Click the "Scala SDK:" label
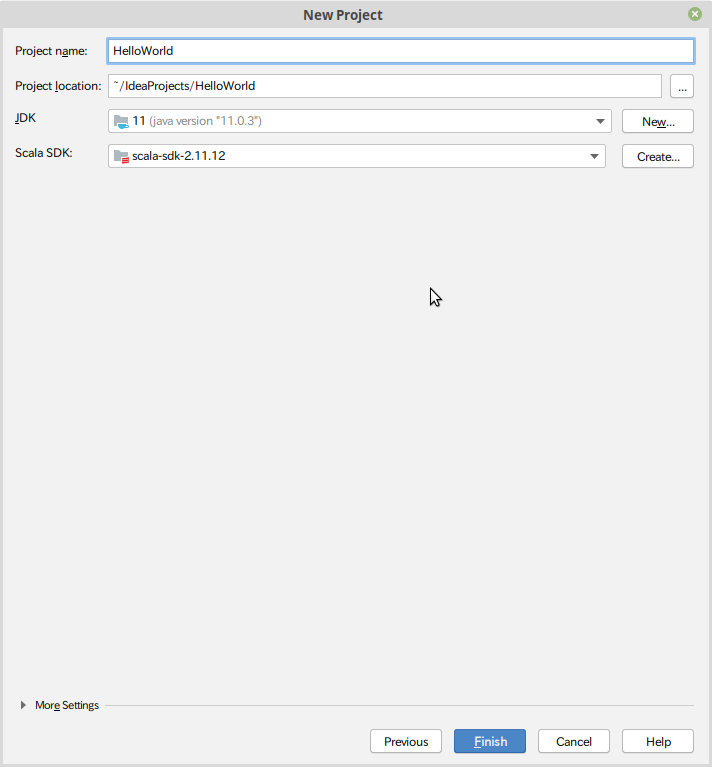Viewport: 712px width, 767px height. coord(44,153)
